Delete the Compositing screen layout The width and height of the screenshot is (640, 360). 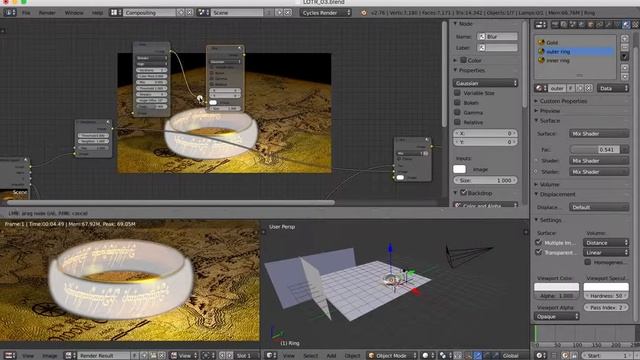tap(189, 13)
